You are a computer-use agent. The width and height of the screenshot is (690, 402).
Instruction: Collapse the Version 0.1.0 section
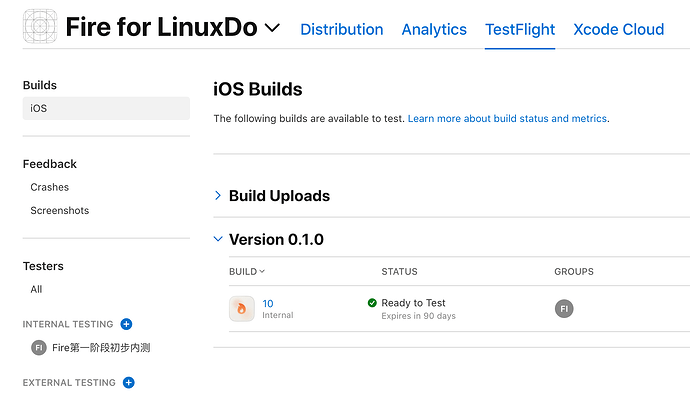point(218,239)
